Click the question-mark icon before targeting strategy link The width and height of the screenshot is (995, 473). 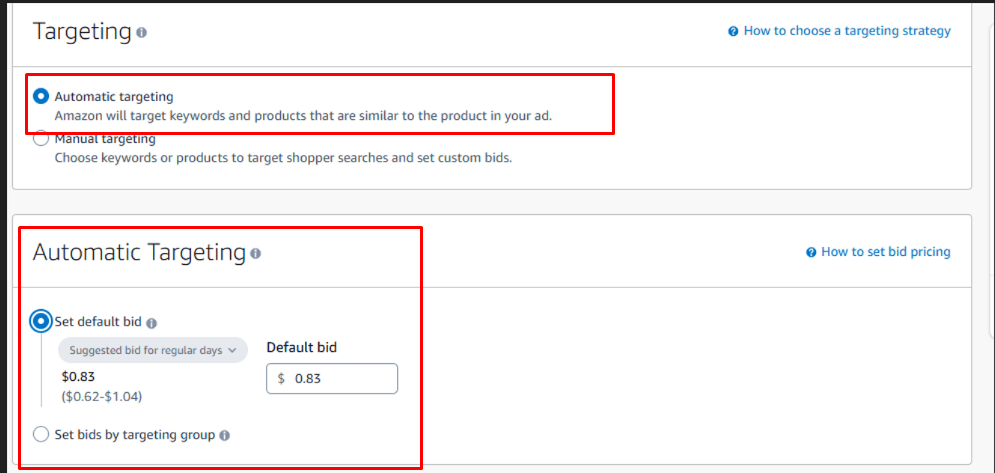[x=733, y=31]
